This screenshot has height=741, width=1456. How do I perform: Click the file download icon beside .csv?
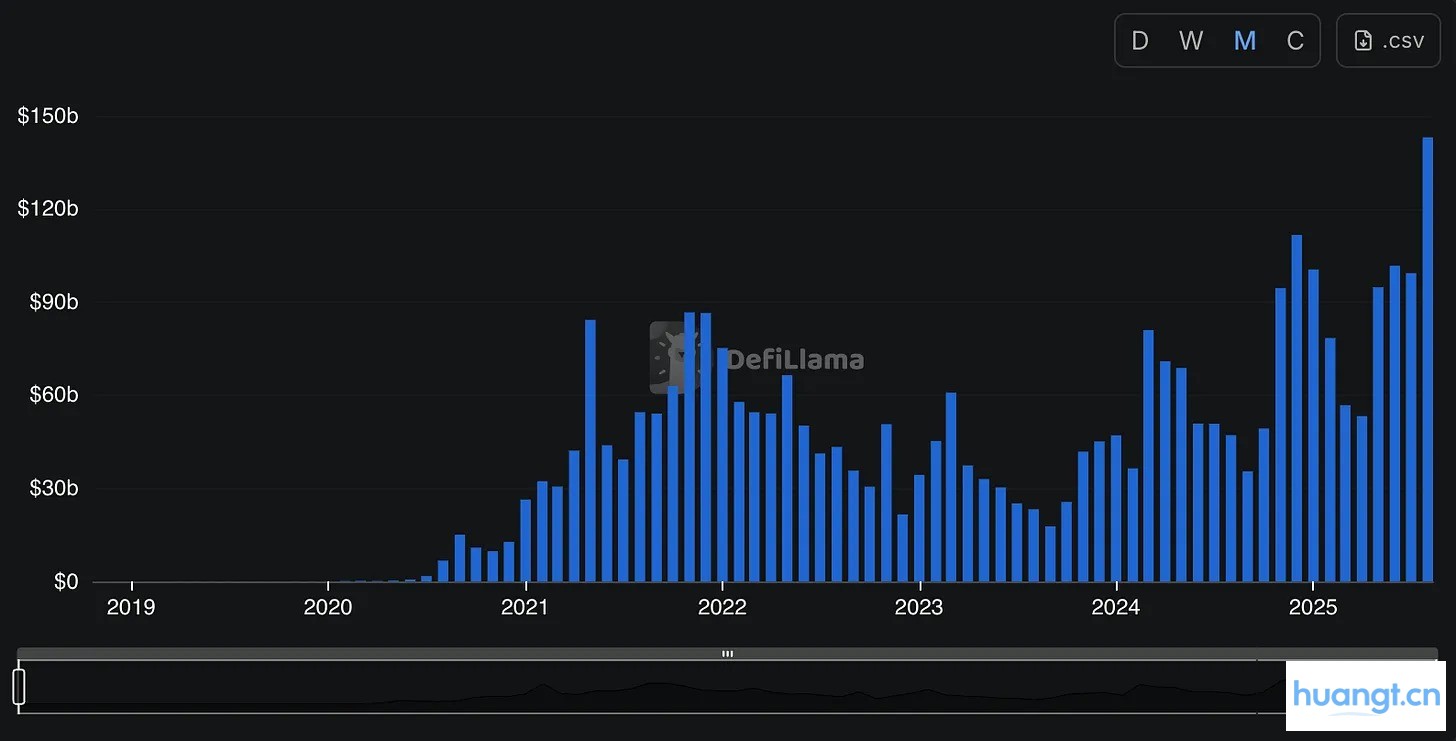1362,41
